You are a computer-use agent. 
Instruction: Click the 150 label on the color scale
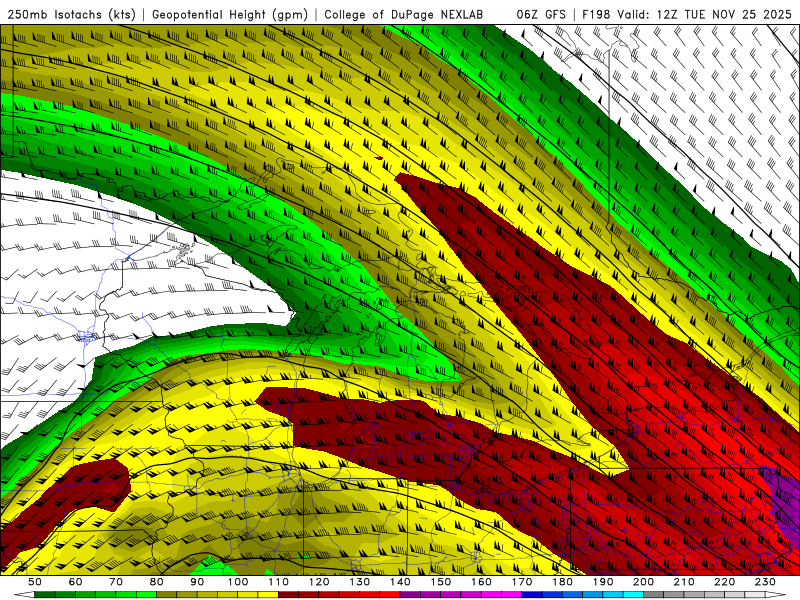441,582
